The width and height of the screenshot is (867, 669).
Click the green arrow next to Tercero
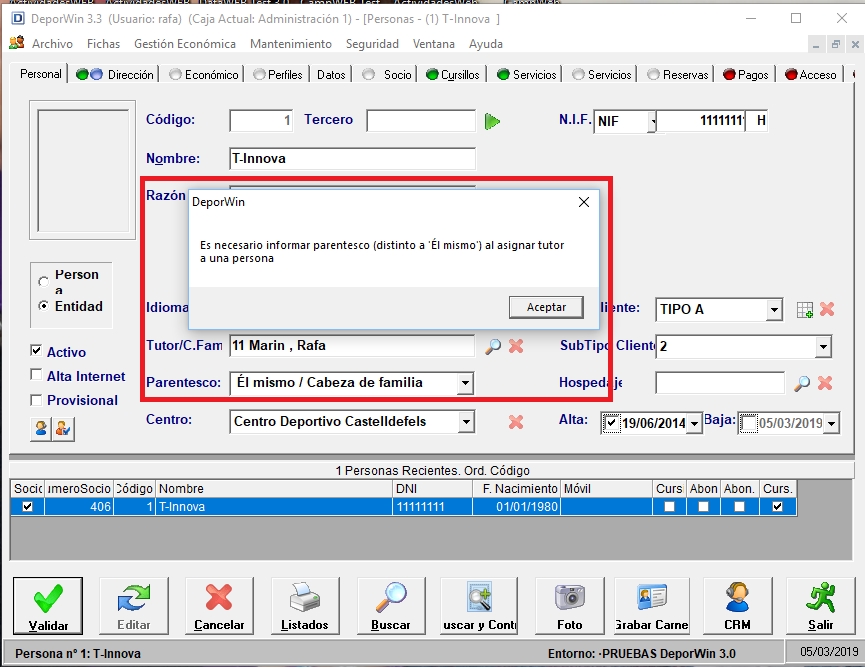[492, 121]
